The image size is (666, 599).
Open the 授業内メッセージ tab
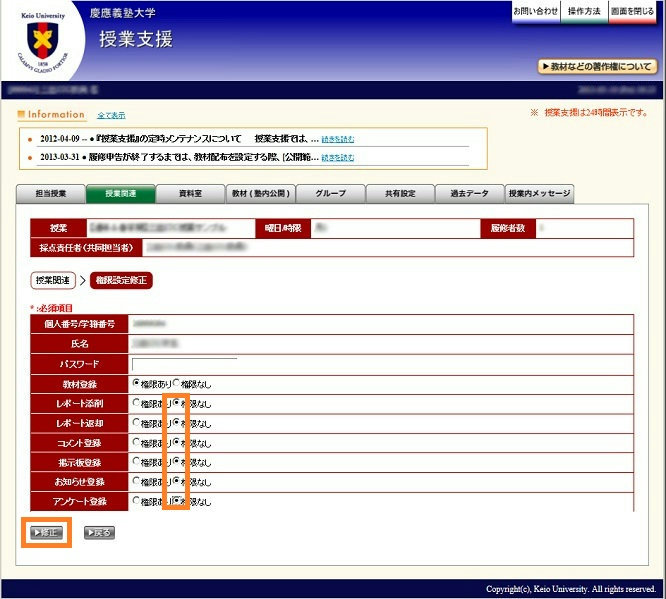click(539, 194)
